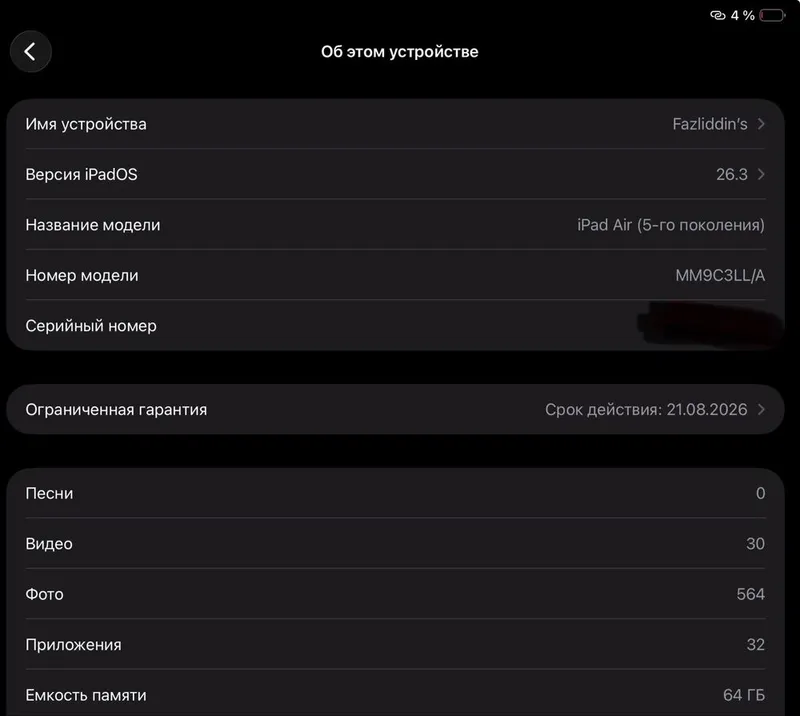Image resolution: width=800 pixels, height=716 pixels.
Task: Open chevron next to Fazliddin's name
Action: [761, 124]
